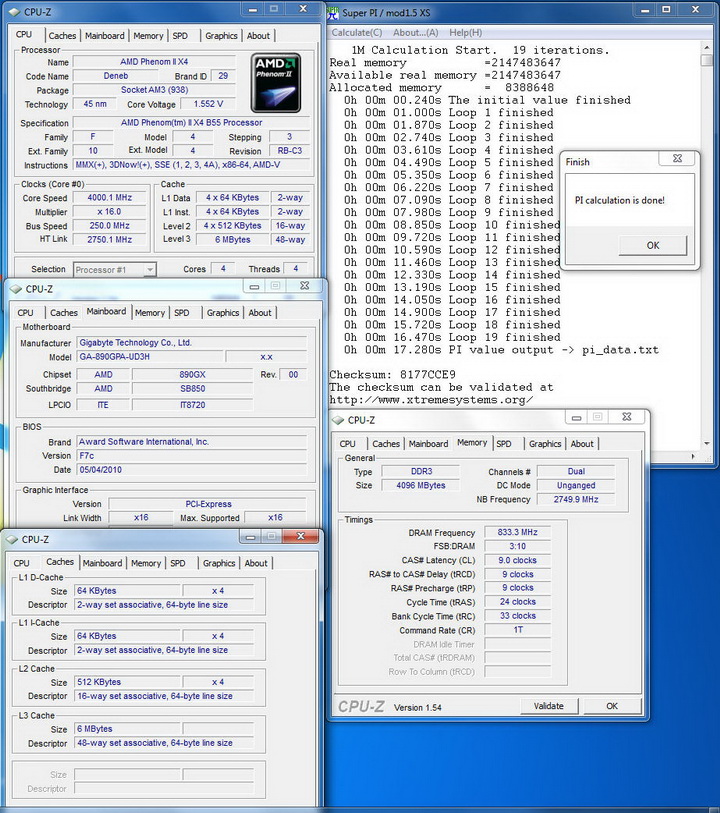720x813 pixels.
Task: Switch to Mainboard tab in top CPU-Z window
Action: (x=105, y=36)
